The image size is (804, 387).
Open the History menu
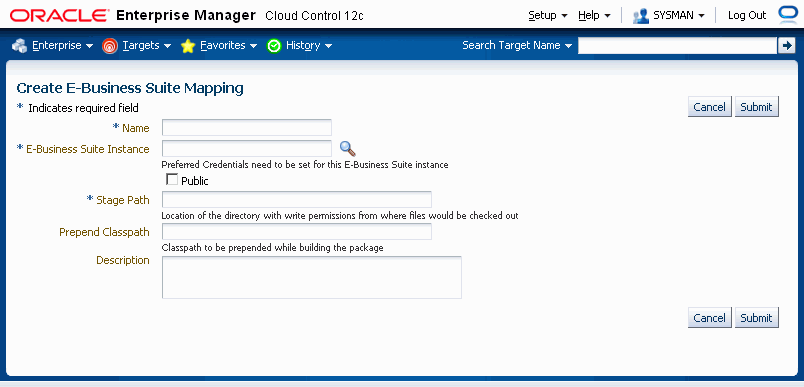(309, 46)
